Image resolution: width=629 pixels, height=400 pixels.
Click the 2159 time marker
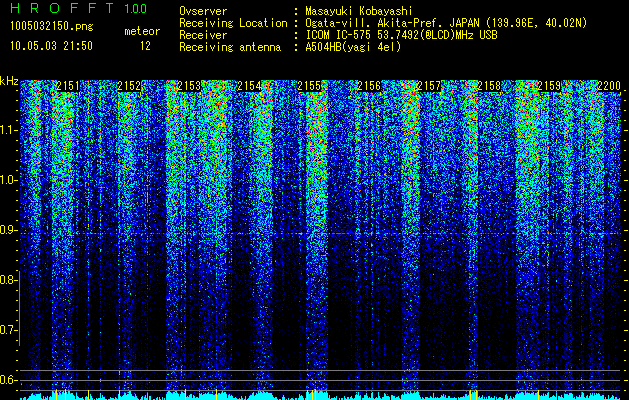(549, 86)
